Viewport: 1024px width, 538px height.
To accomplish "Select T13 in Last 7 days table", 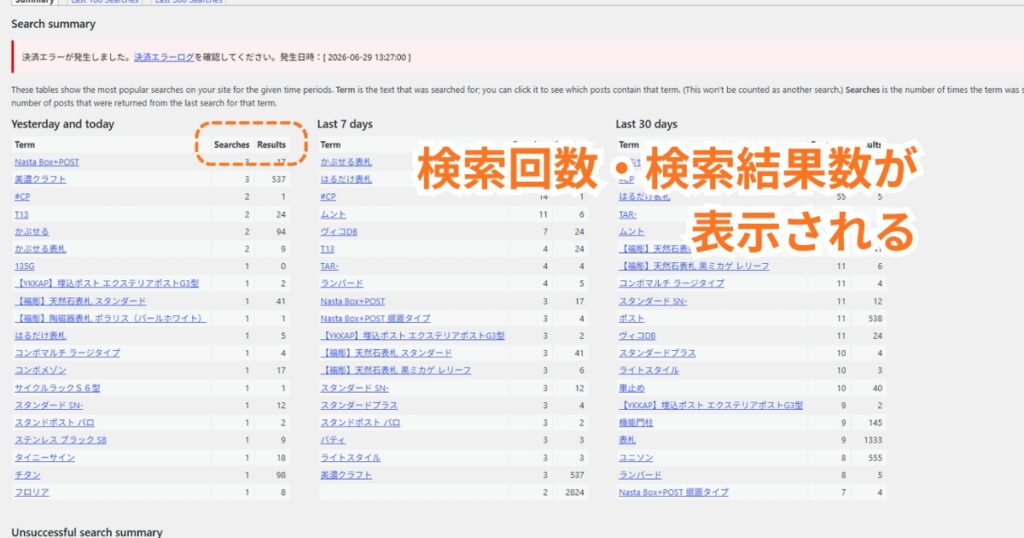I will click(x=327, y=249).
